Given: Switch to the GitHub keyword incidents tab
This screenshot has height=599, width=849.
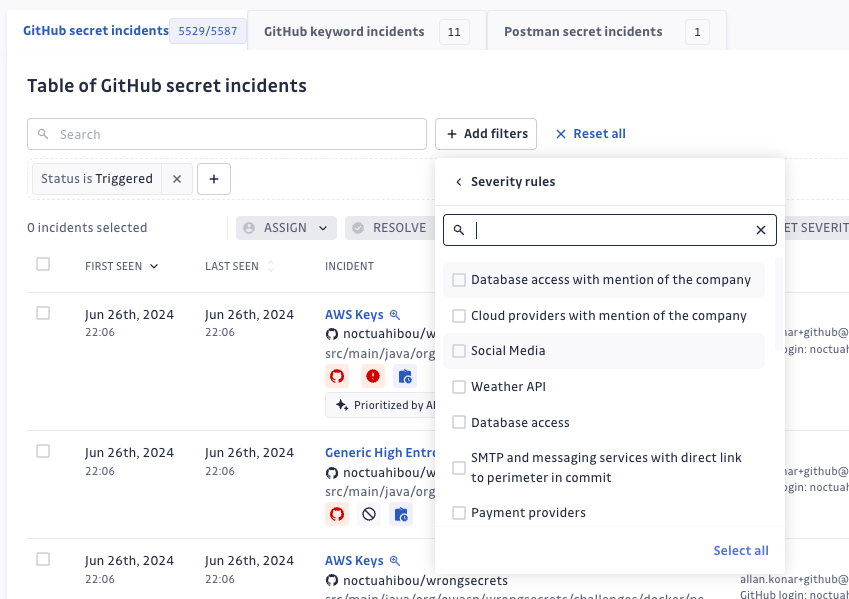Looking at the screenshot, I should [344, 31].
